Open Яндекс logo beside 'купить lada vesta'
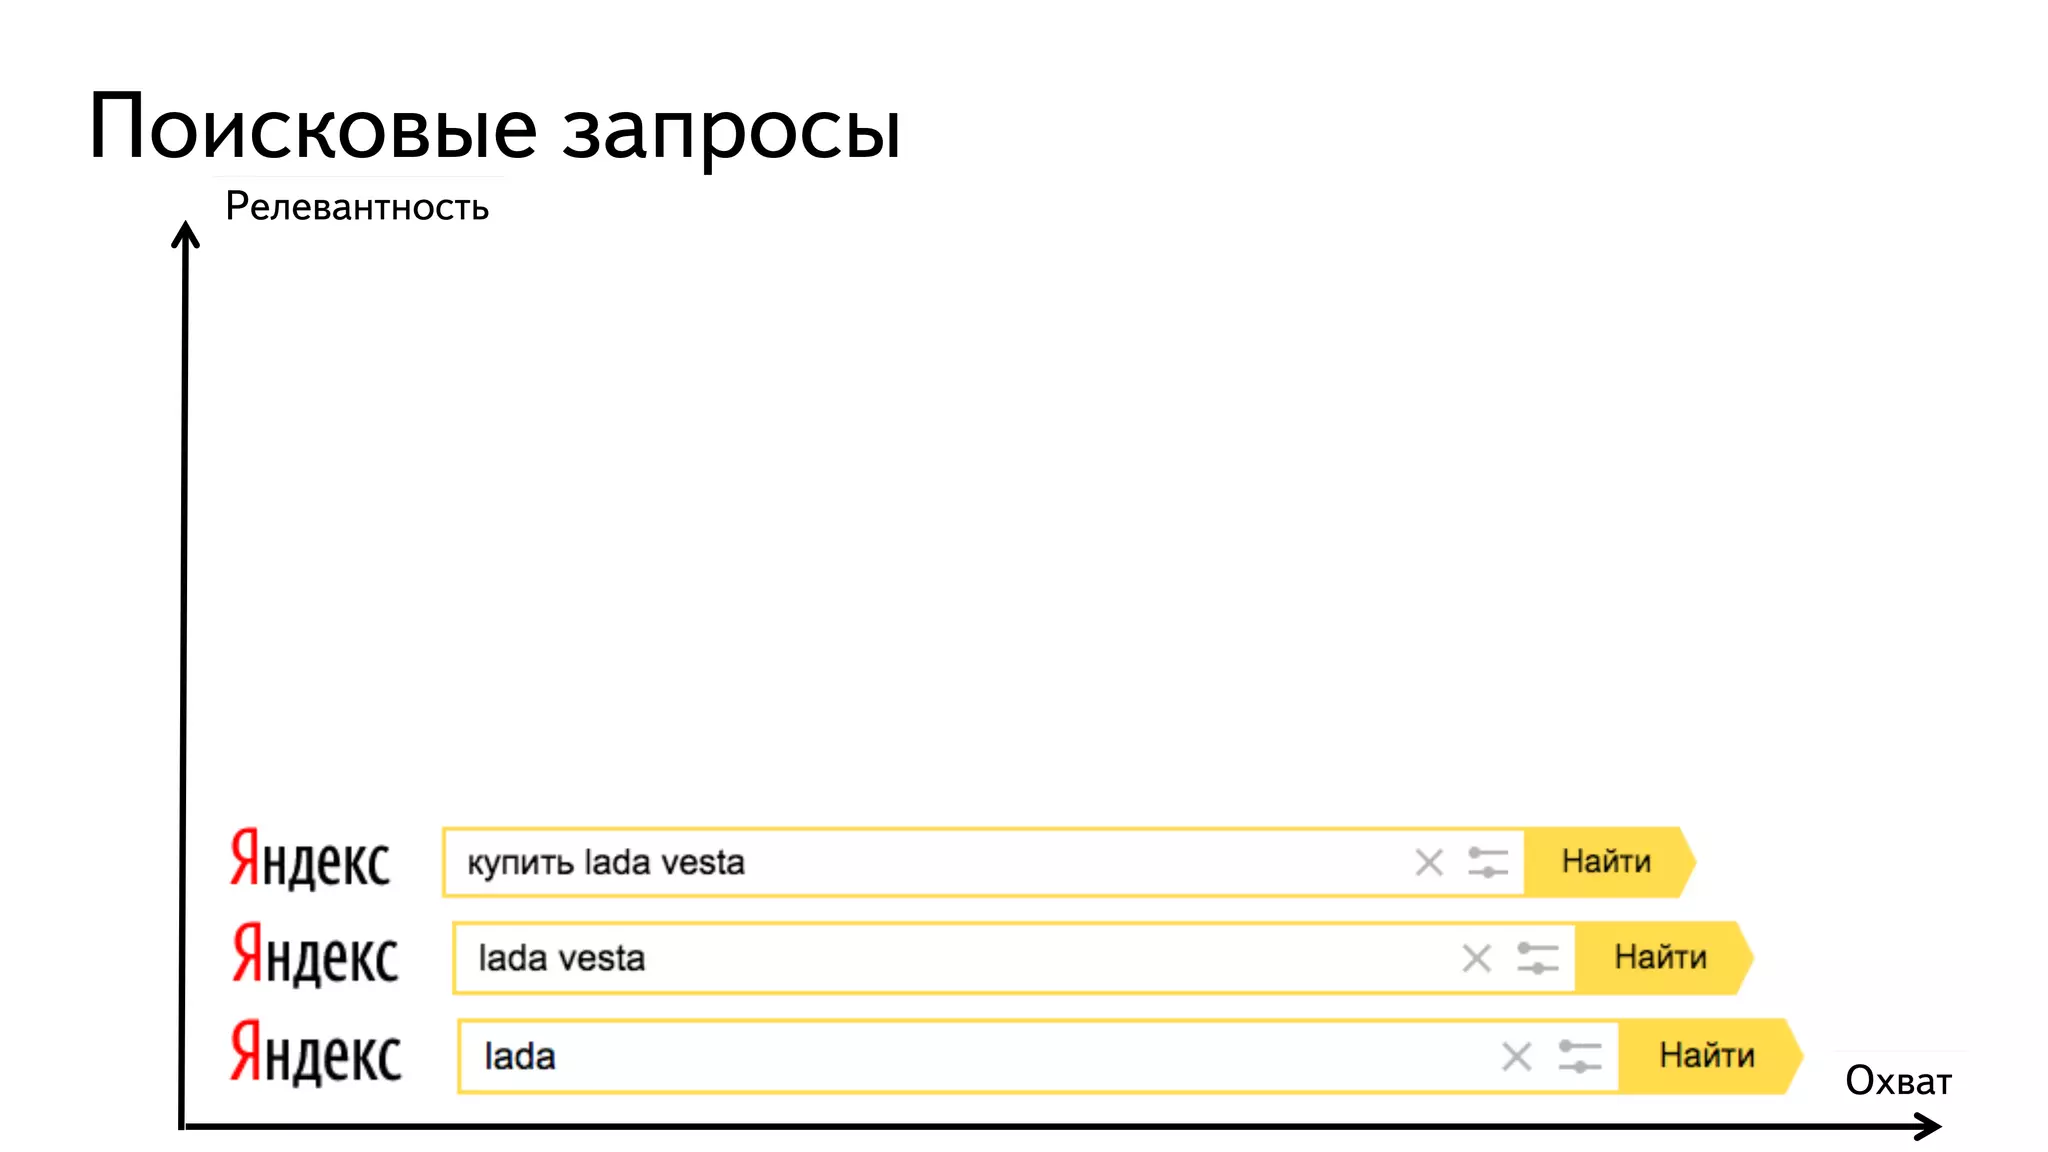Viewport: 2048px width, 1152px height. [x=310, y=859]
